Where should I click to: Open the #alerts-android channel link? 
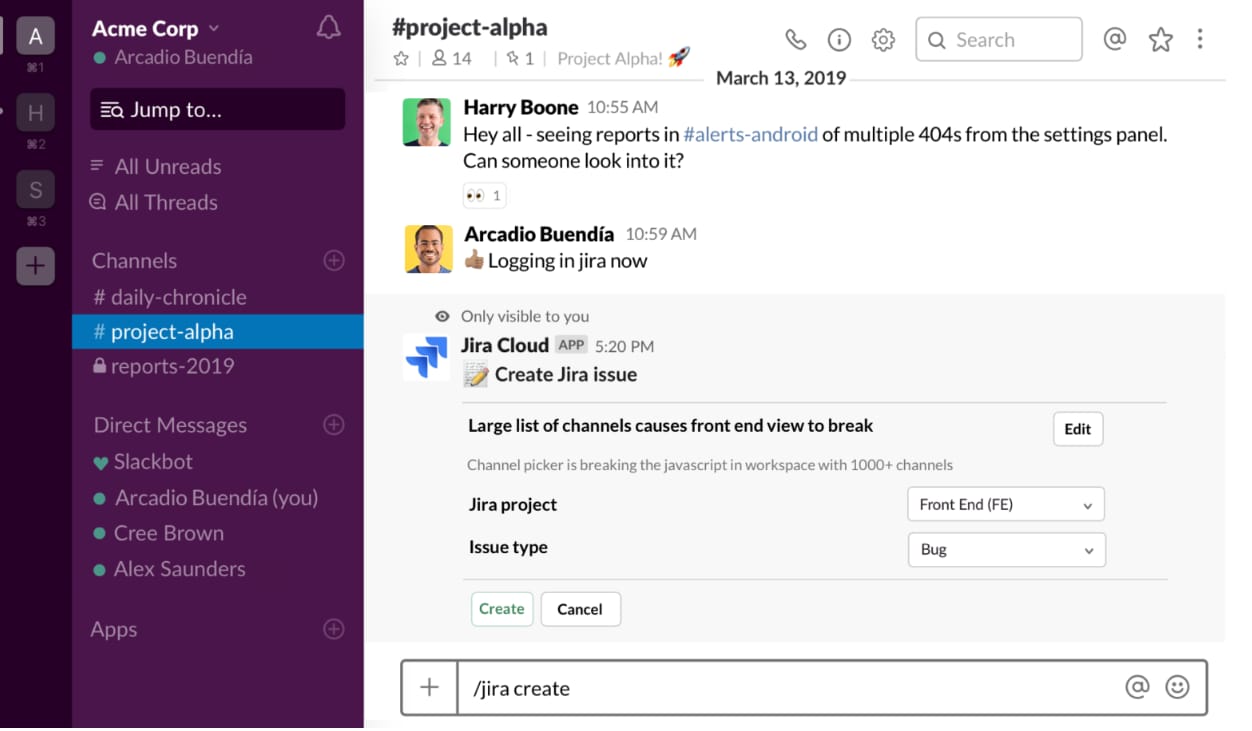coord(751,134)
